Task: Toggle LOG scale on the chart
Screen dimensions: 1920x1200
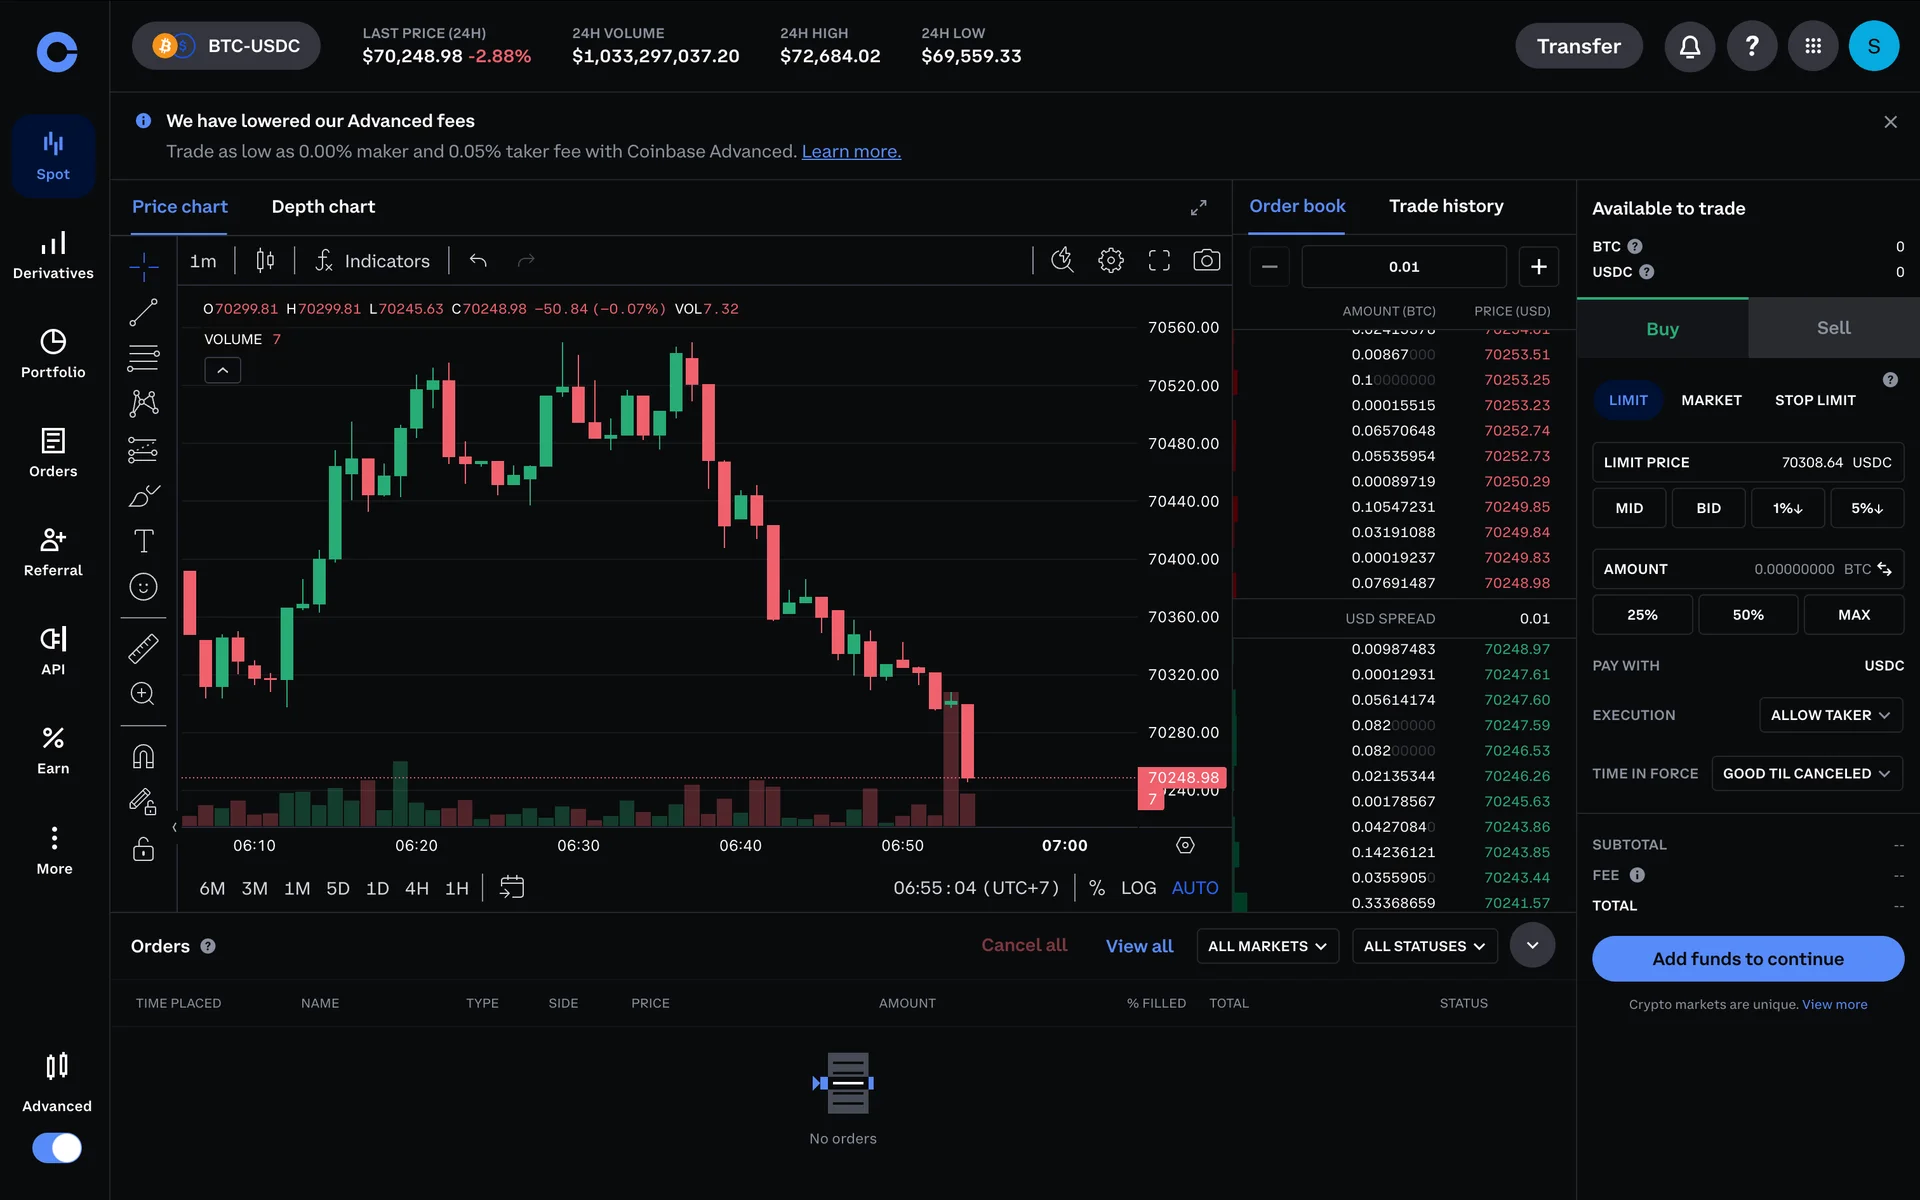Action: point(1138,888)
